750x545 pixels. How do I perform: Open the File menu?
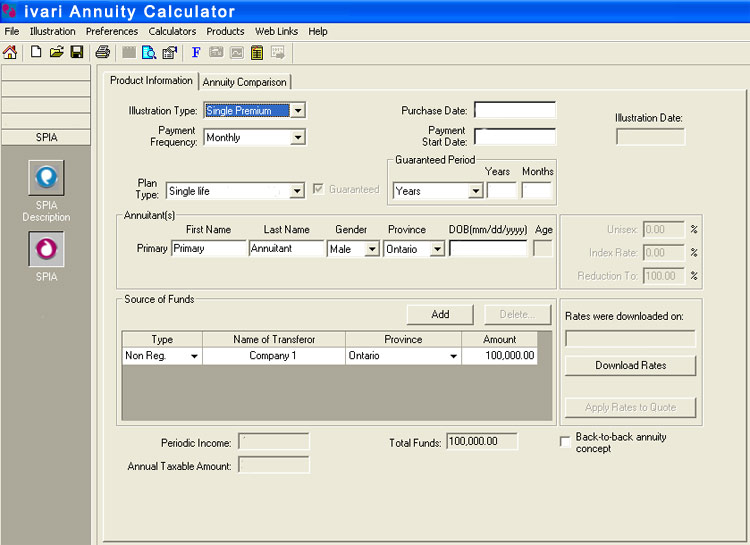pos(11,32)
